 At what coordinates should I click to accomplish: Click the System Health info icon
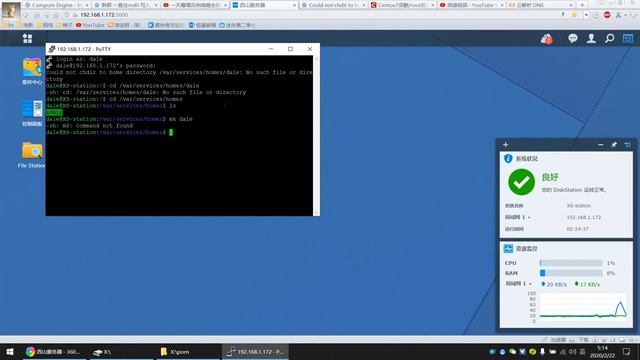[x=508, y=158]
